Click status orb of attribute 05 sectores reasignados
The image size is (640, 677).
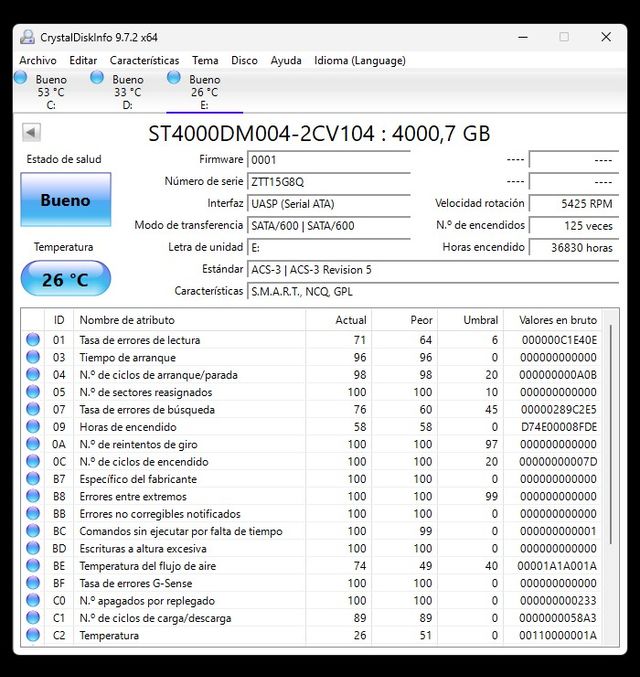[x=33, y=392]
